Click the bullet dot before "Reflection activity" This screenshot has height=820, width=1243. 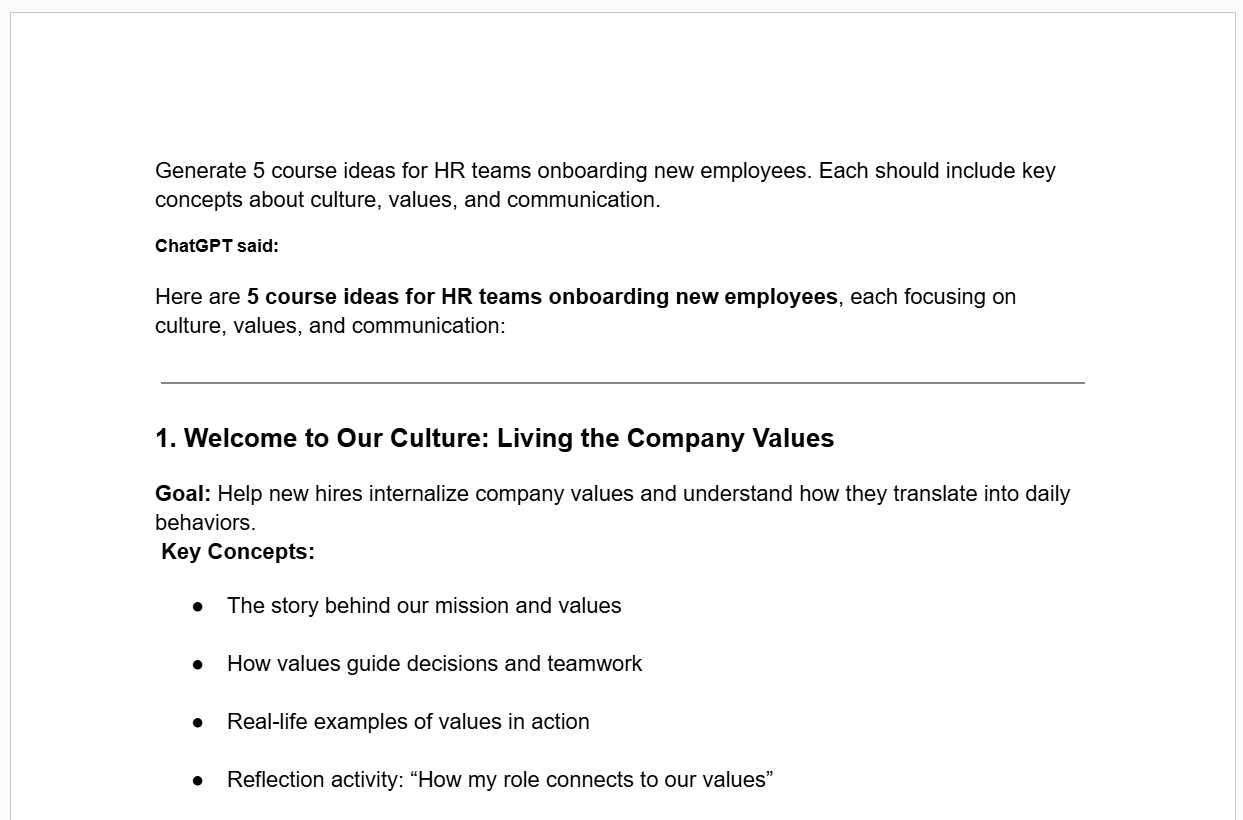[198, 780]
